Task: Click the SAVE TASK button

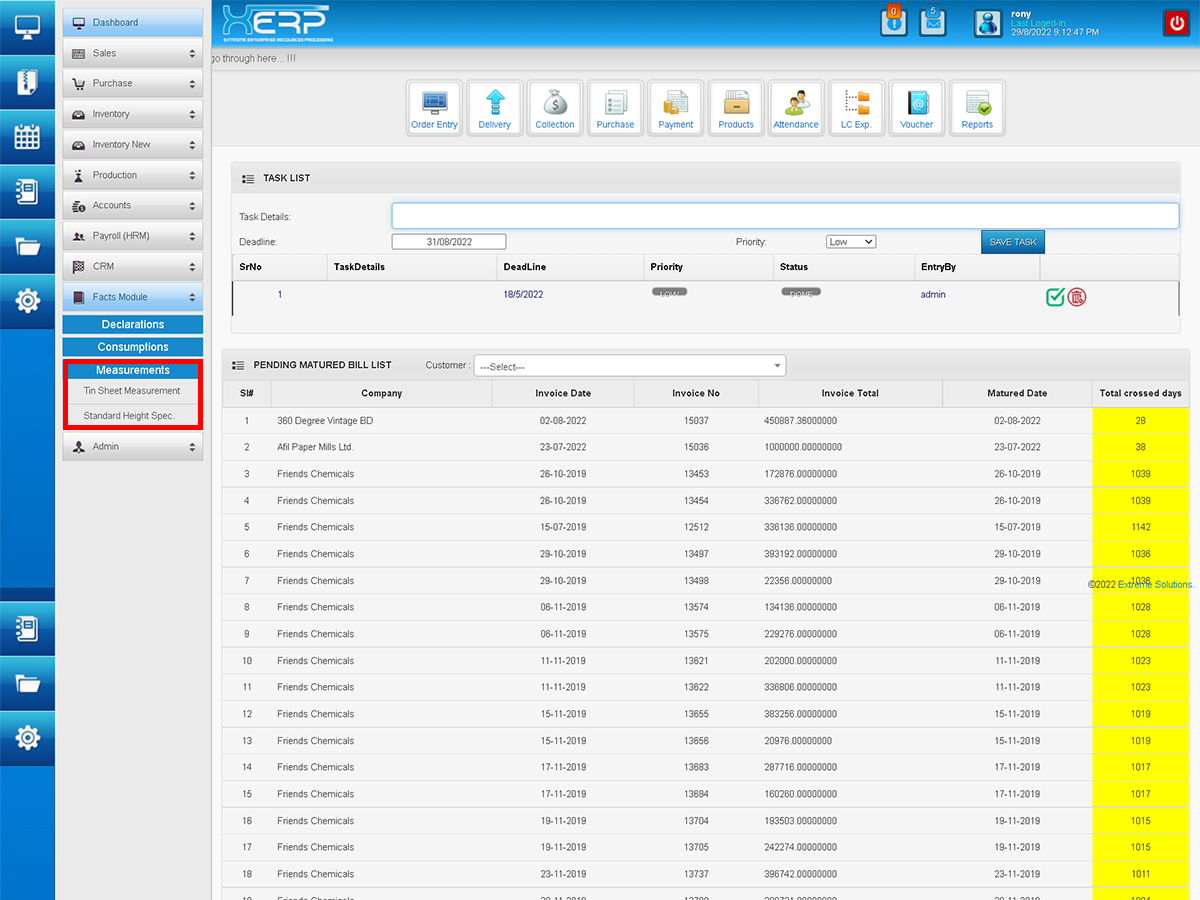Action: click(x=1012, y=242)
